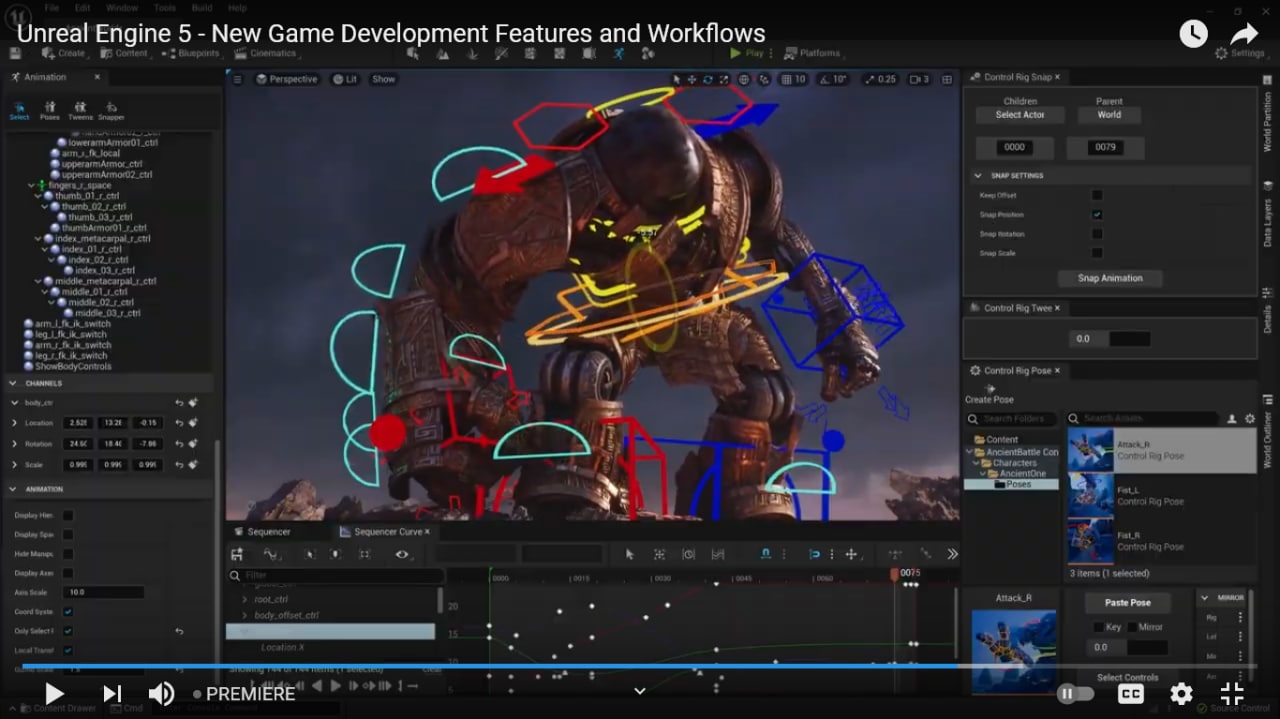The width and height of the screenshot is (1280, 719).
Task: Open the Snapper tool
Action: coord(111,111)
